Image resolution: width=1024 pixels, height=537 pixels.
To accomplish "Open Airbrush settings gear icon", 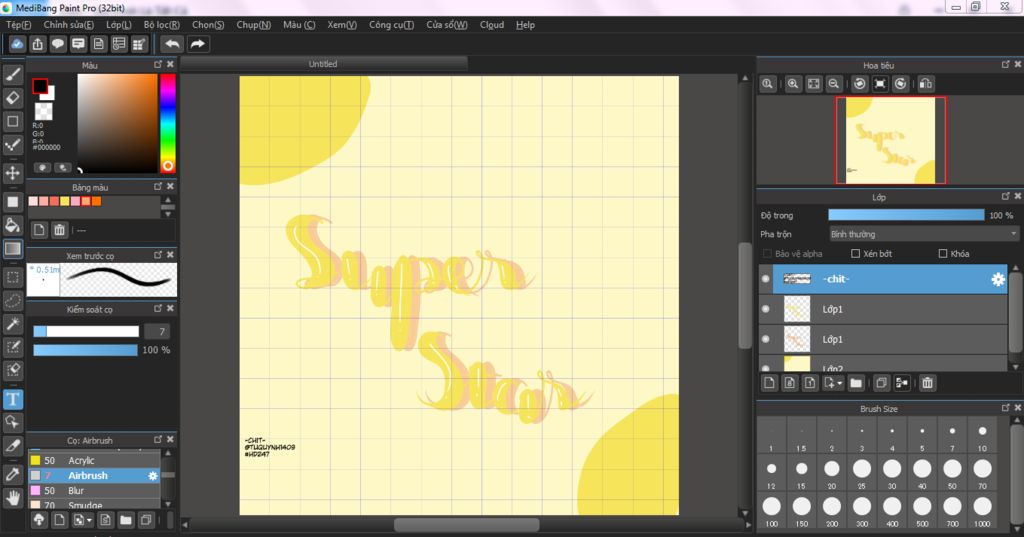I will 153,476.
